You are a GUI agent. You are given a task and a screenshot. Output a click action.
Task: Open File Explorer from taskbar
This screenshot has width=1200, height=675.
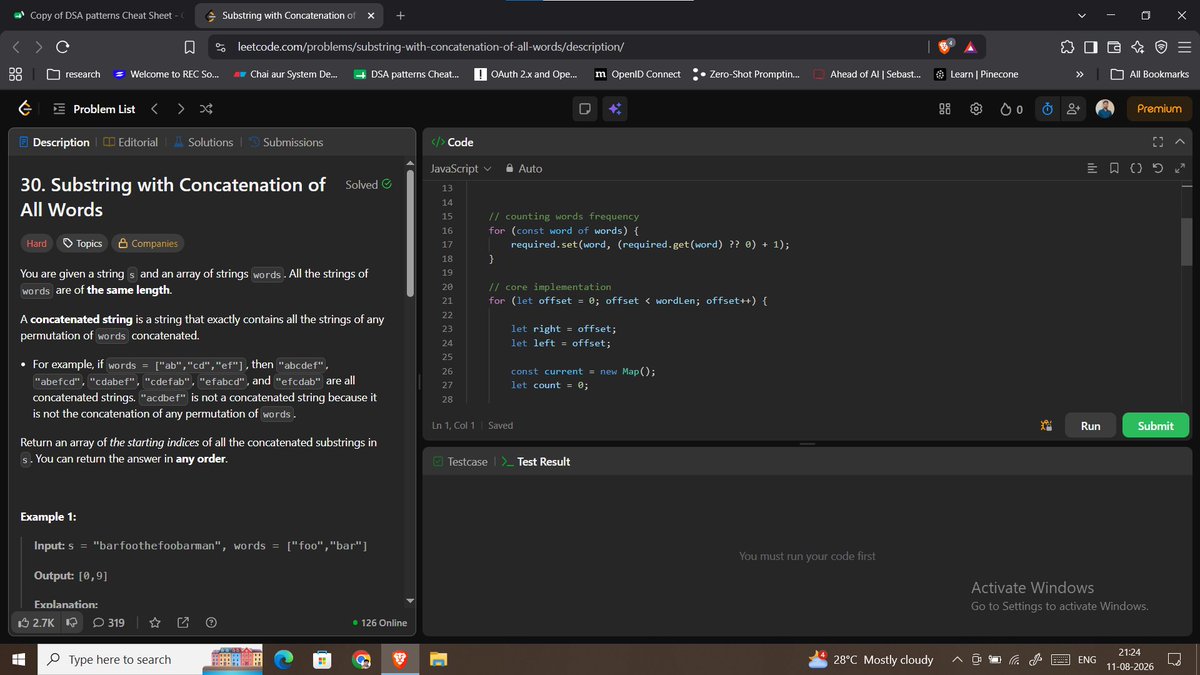[438, 659]
